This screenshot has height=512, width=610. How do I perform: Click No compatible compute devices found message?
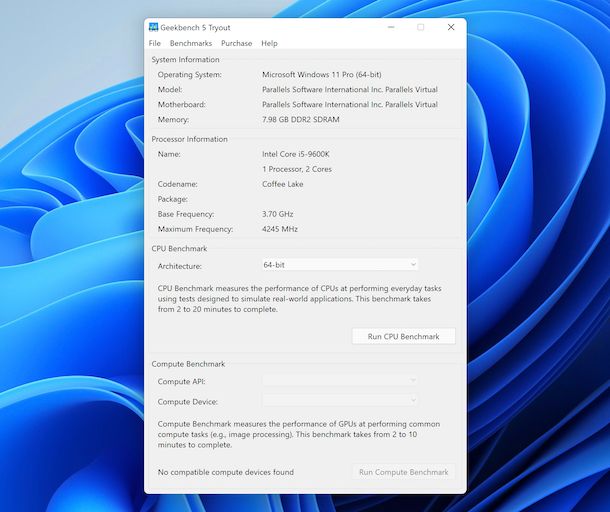tap(226, 472)
